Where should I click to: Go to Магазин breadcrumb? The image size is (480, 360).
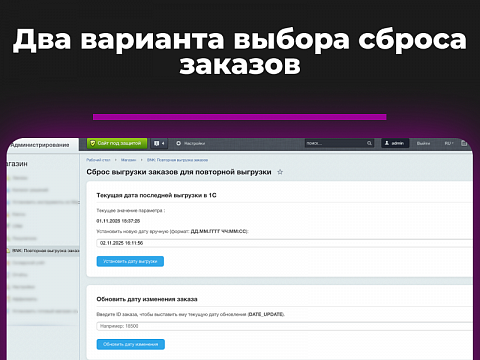point(128,160)
